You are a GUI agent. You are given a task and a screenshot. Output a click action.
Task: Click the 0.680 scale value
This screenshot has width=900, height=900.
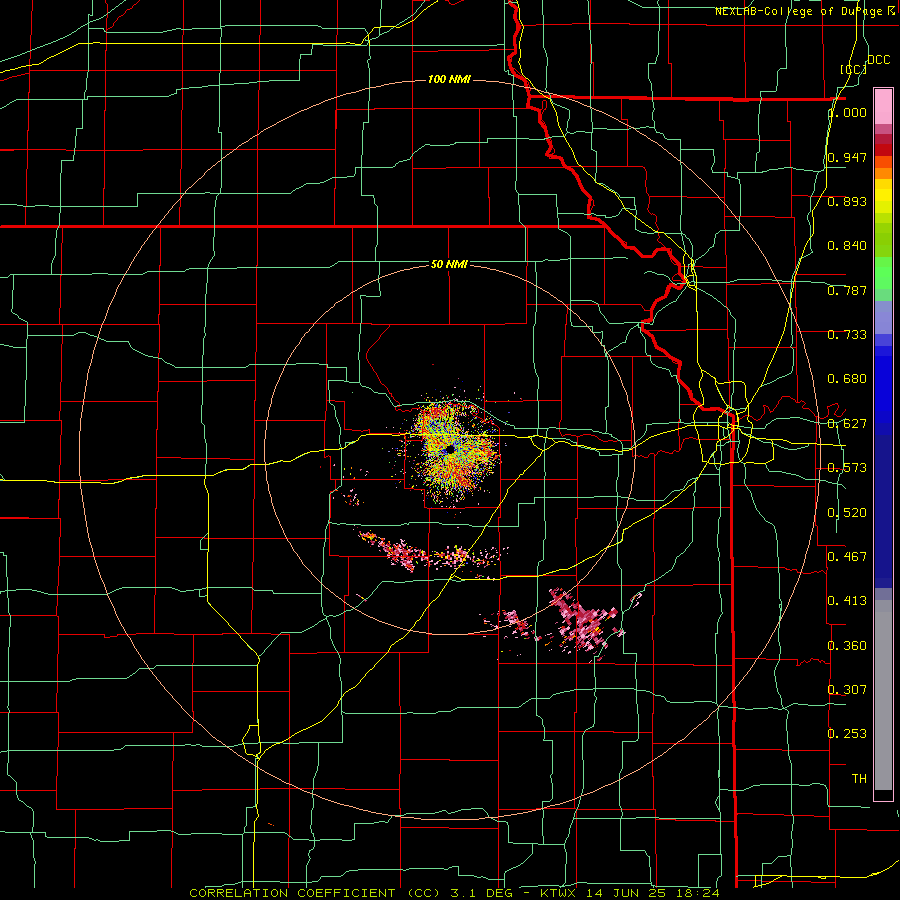tap(848, 379)
